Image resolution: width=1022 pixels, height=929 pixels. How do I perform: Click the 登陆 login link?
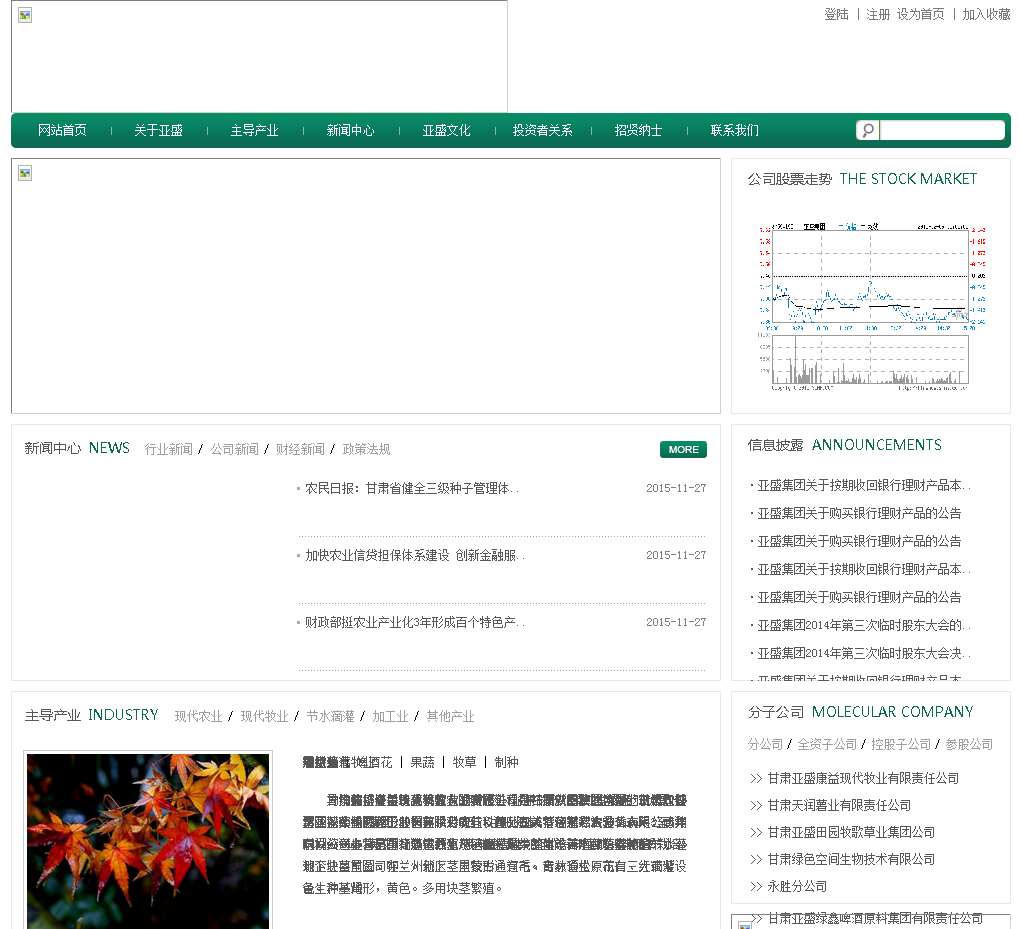(x=836, y=14)
